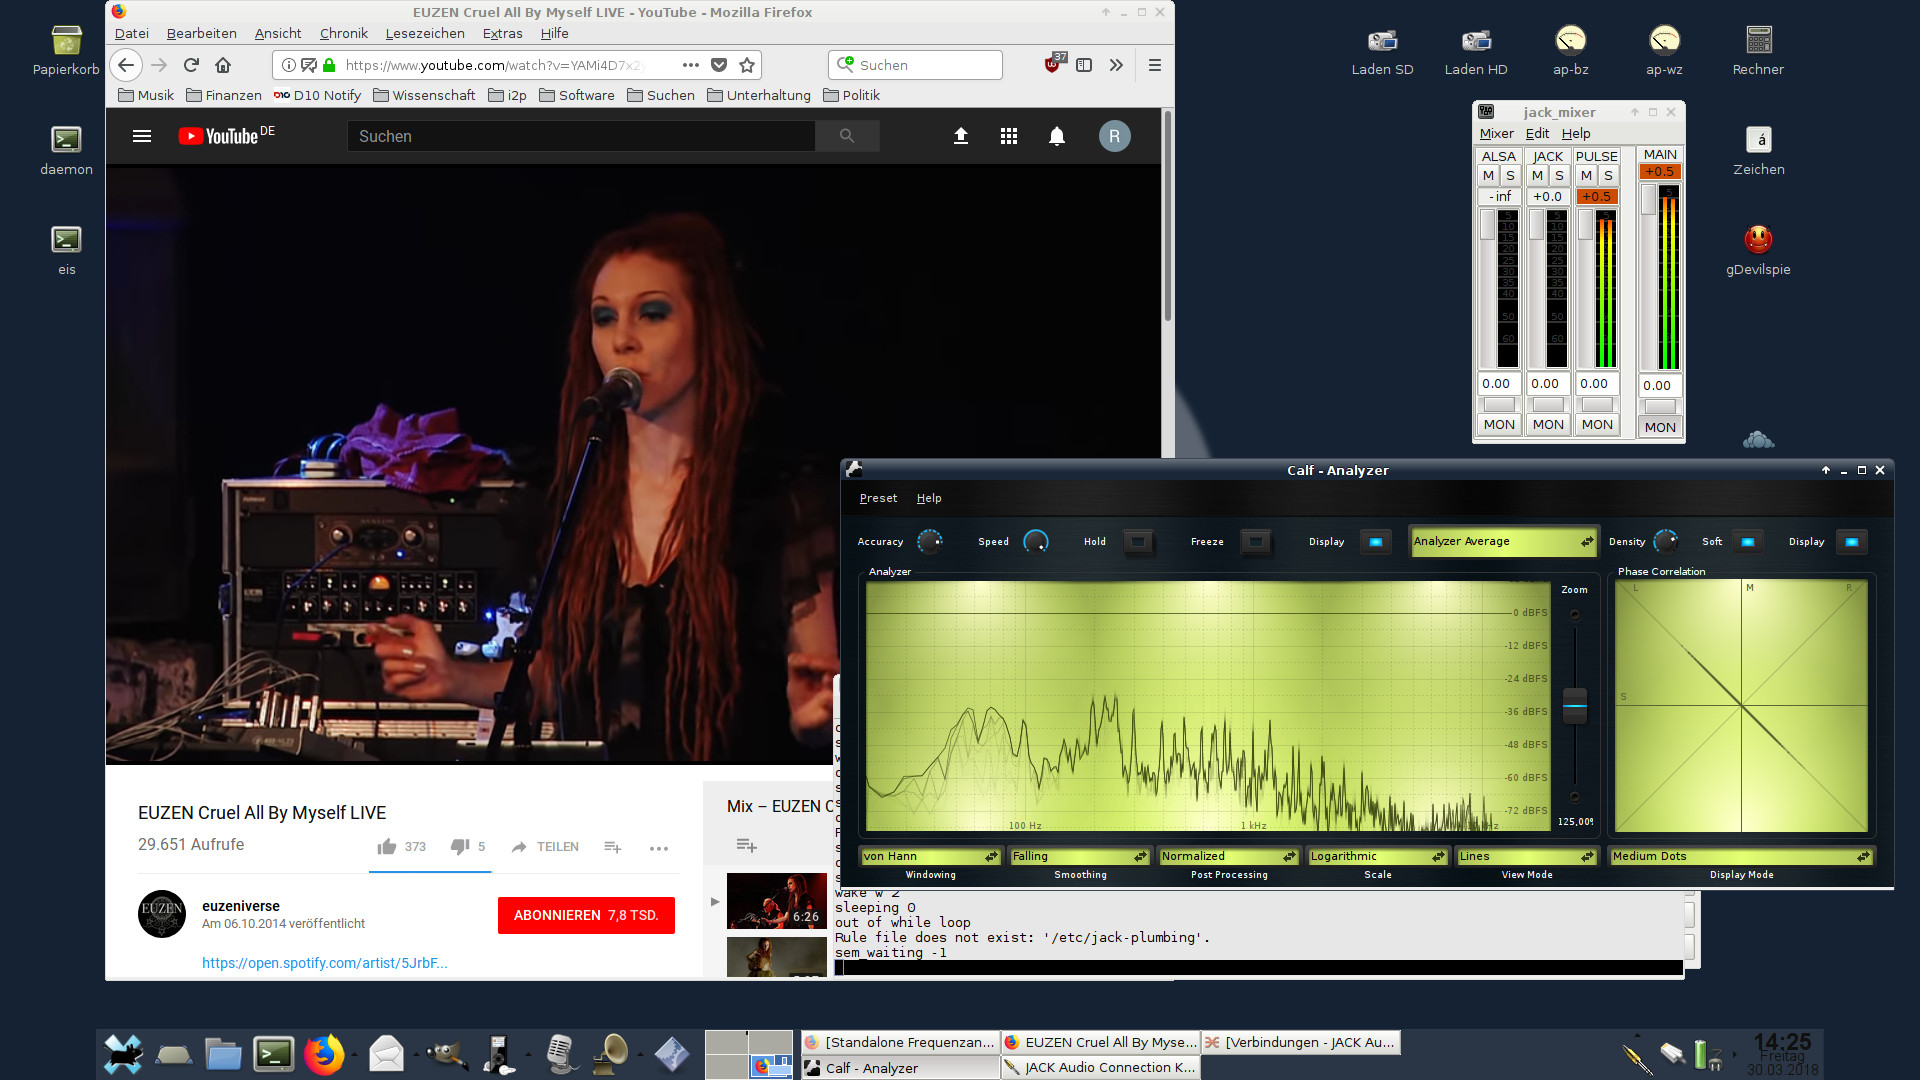
Task: Toggle the analyzer Display switch
Action: (1375, 542)
